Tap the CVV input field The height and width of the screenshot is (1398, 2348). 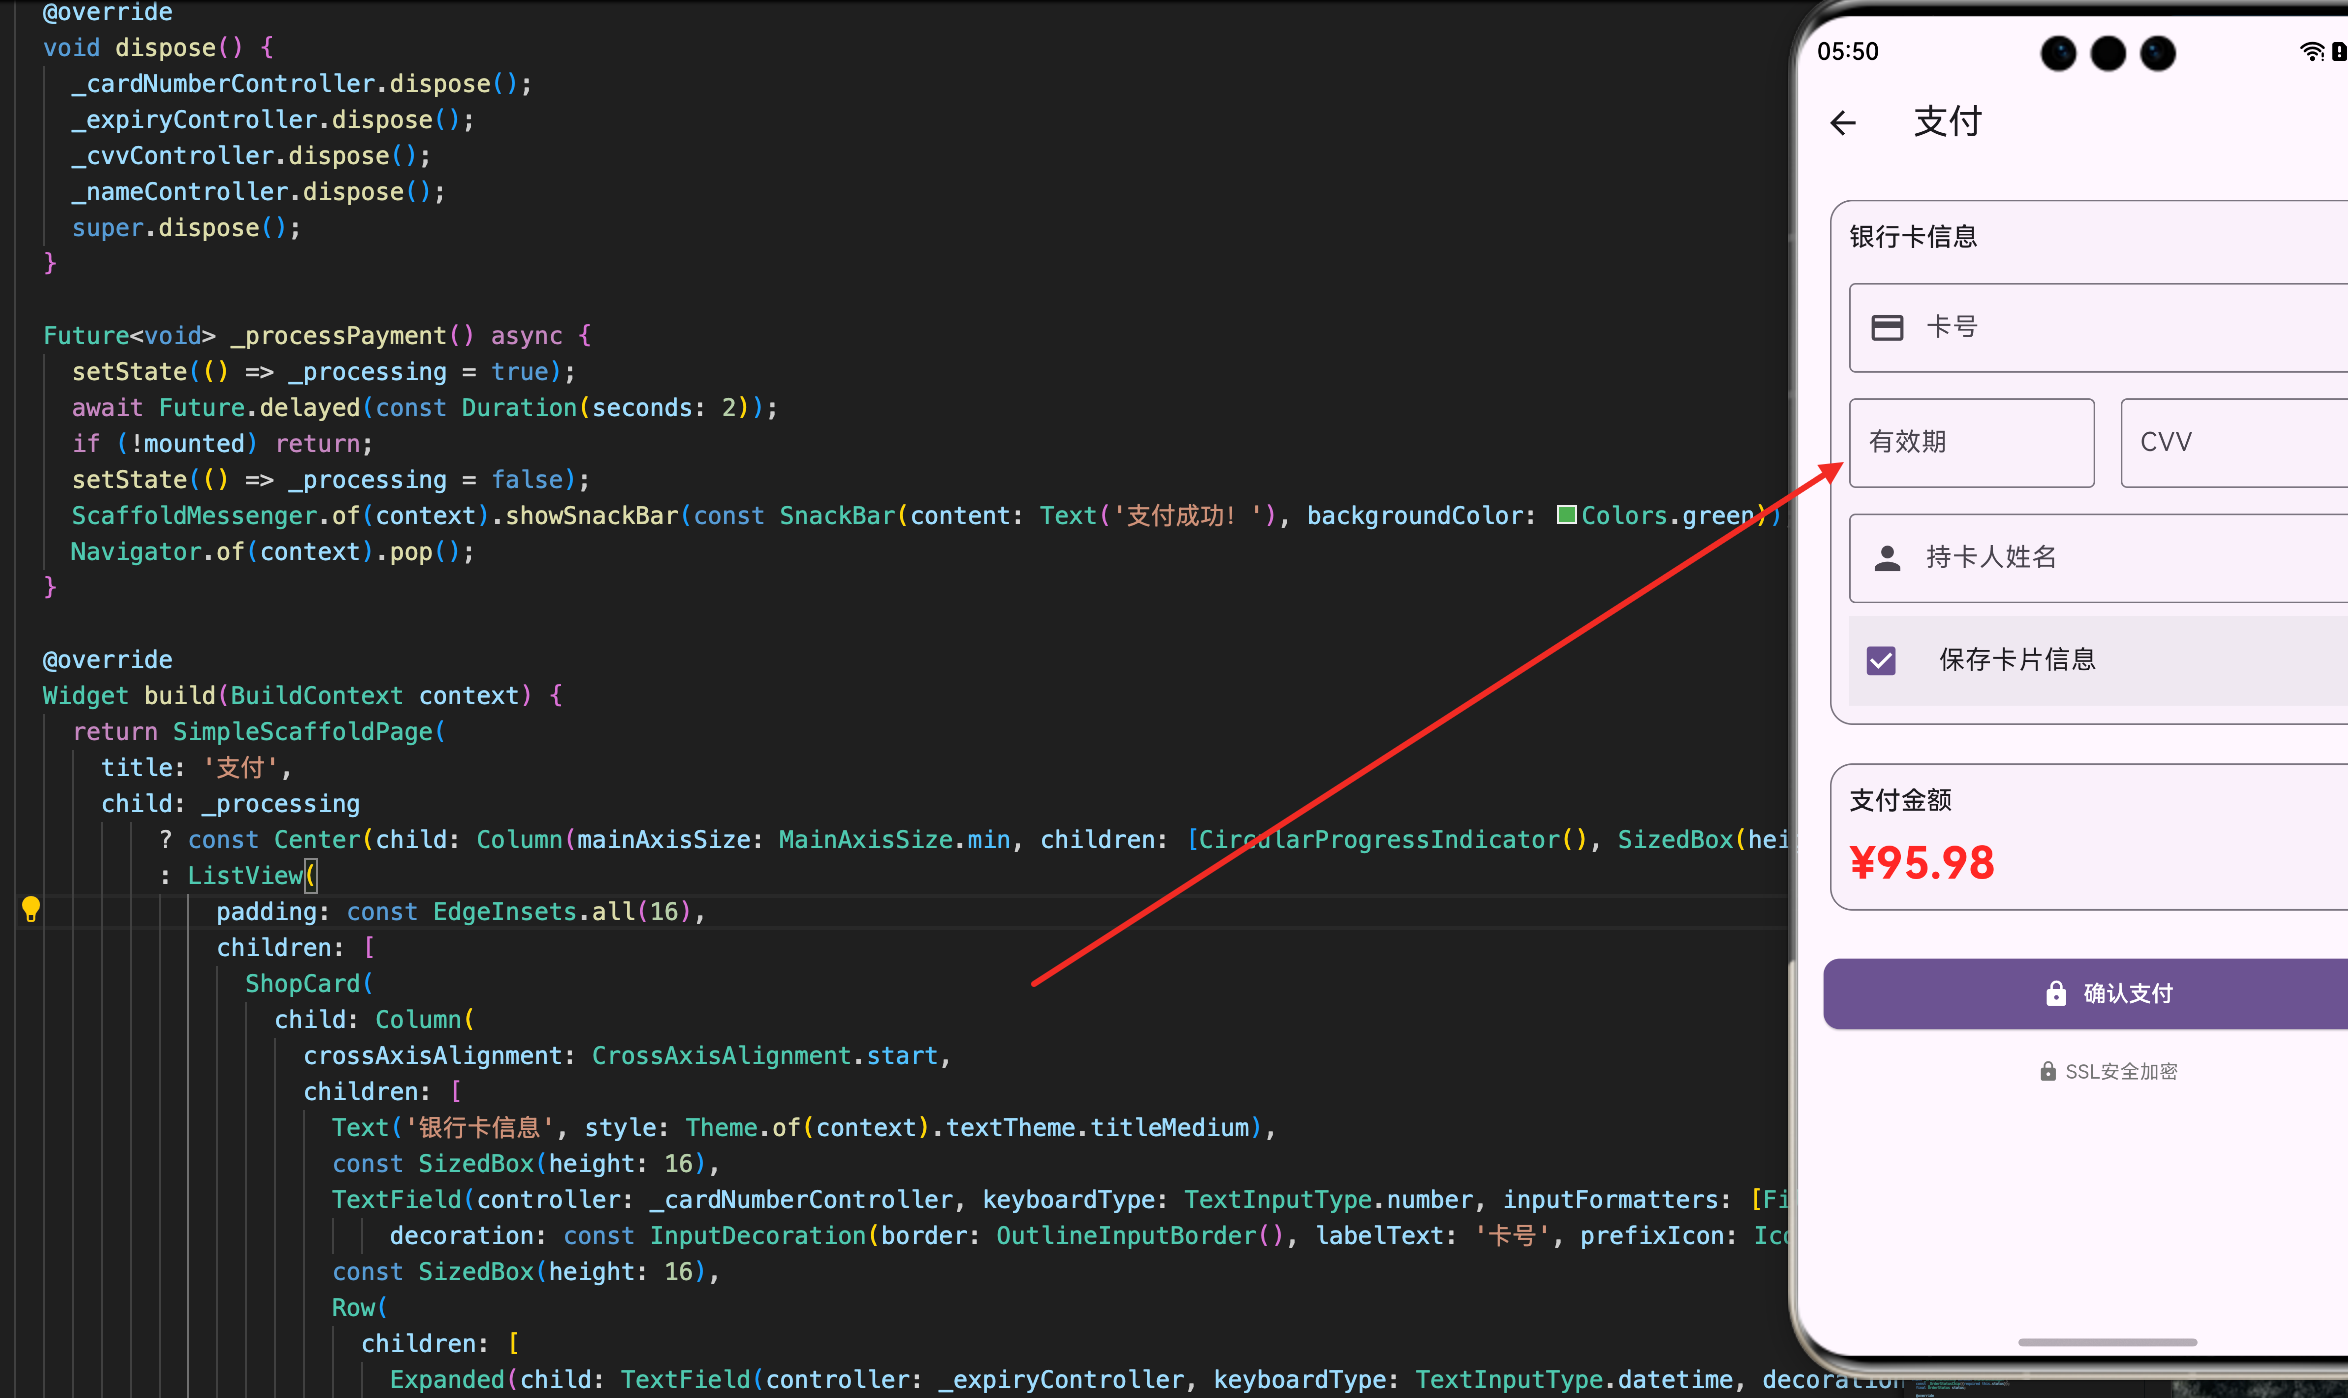click(x=2232, y=443)
